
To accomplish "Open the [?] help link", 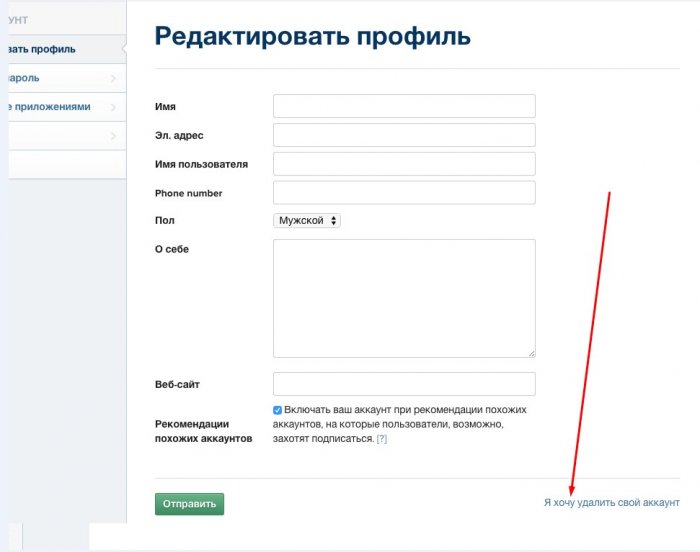I will (x=381, y=439).
